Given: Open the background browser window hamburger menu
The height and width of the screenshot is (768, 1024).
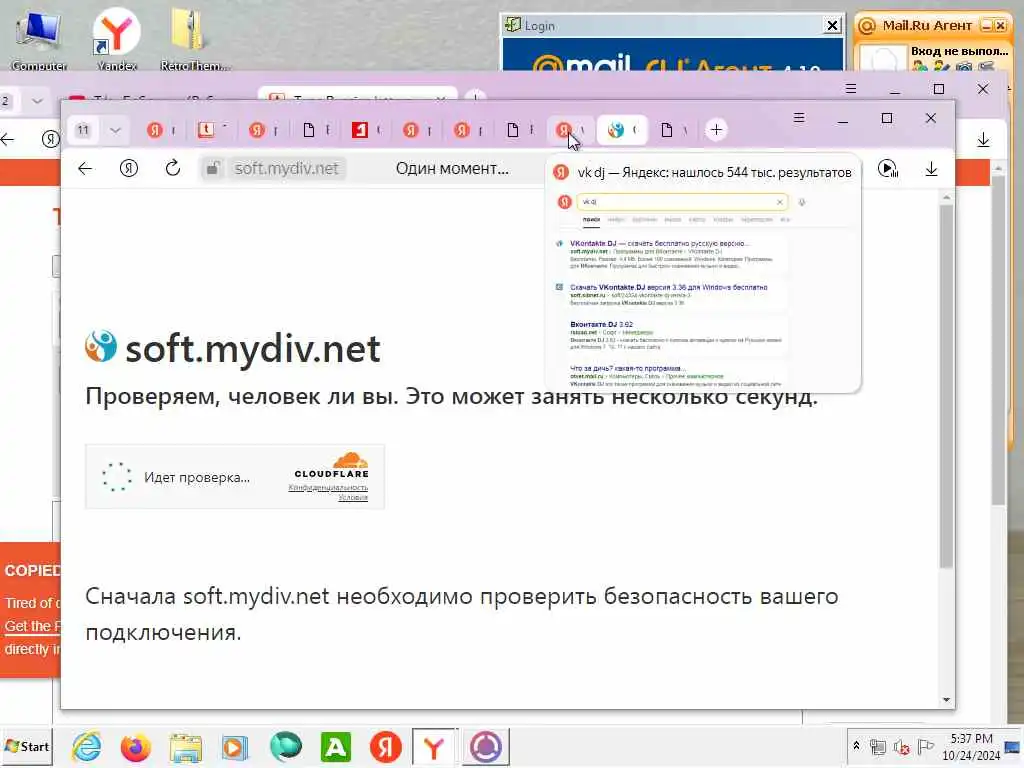Looking at the screenshot, I should 850,88.
